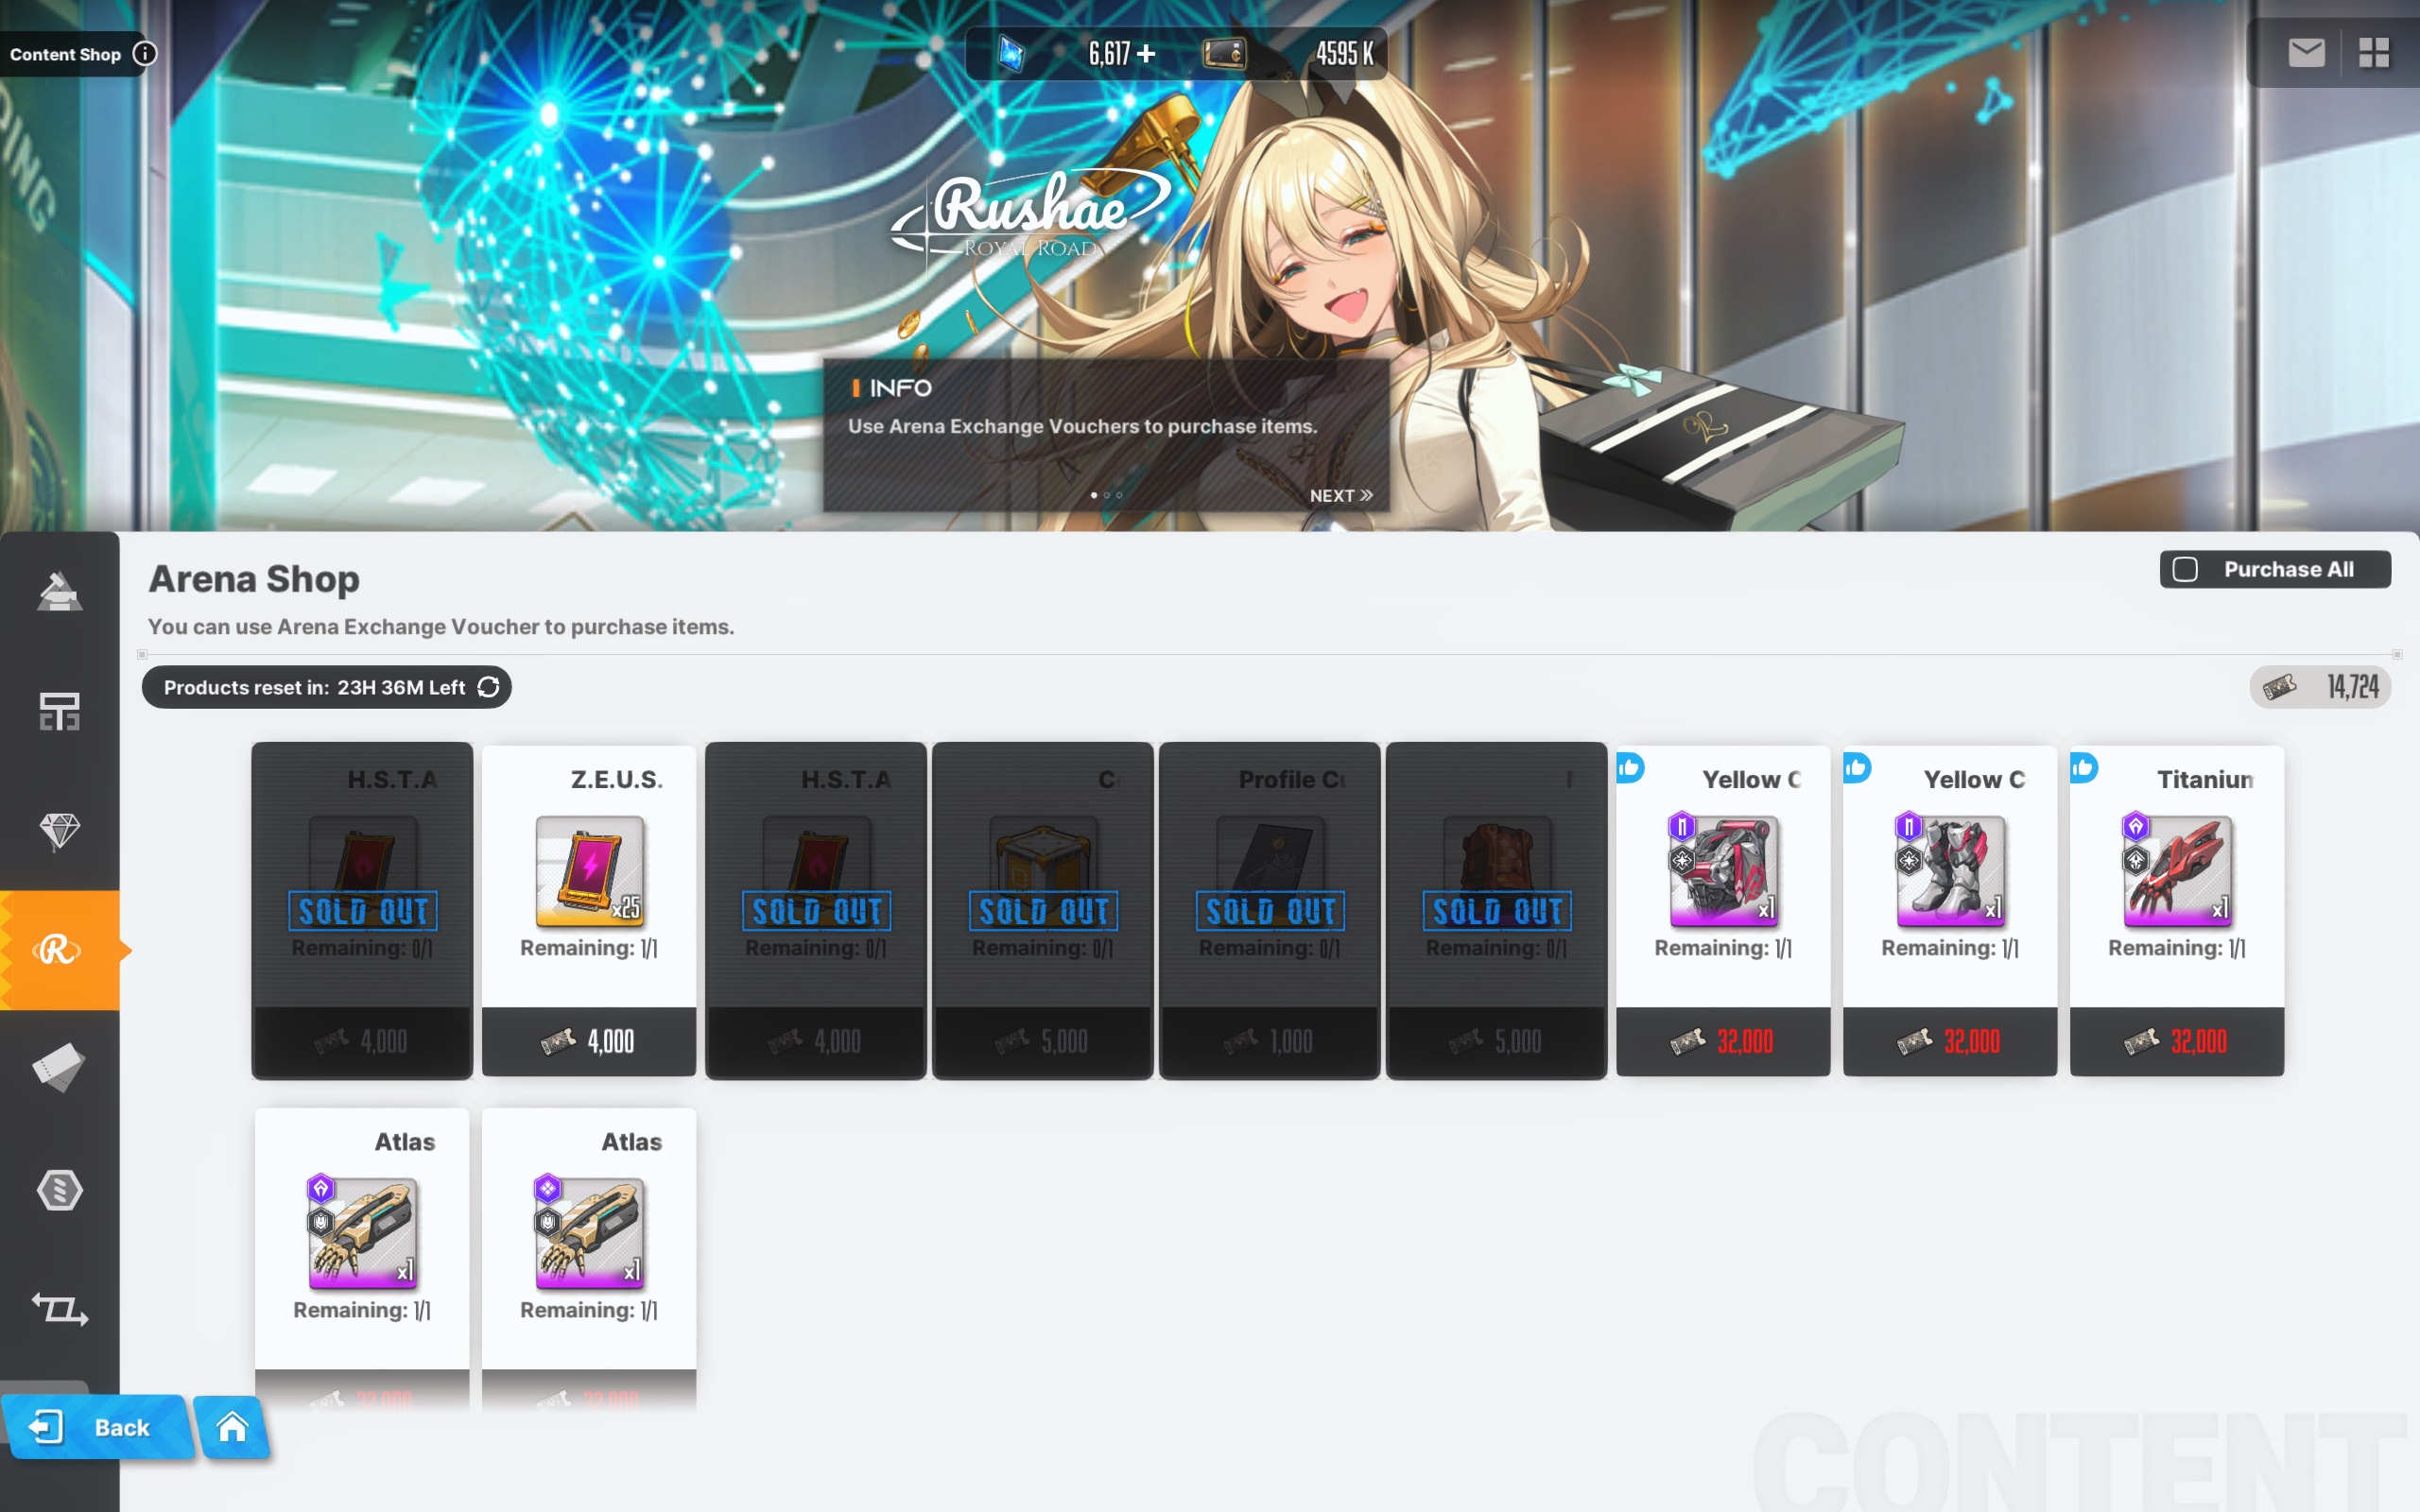Click the refresh icon in reset timer
This screenshot has width=2420, height=1512.
488,687
